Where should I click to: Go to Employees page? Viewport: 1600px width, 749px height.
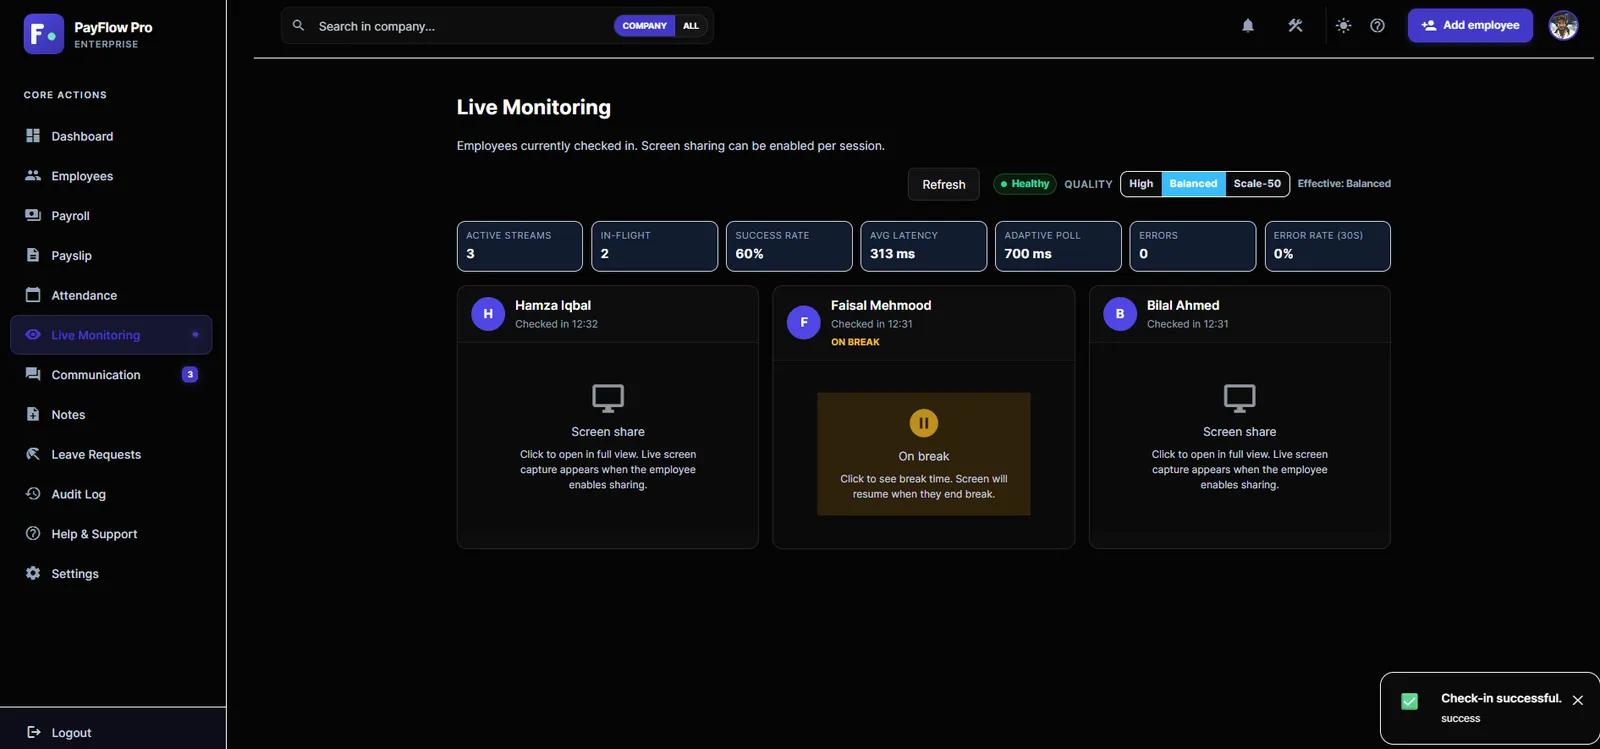click(111, 176)
